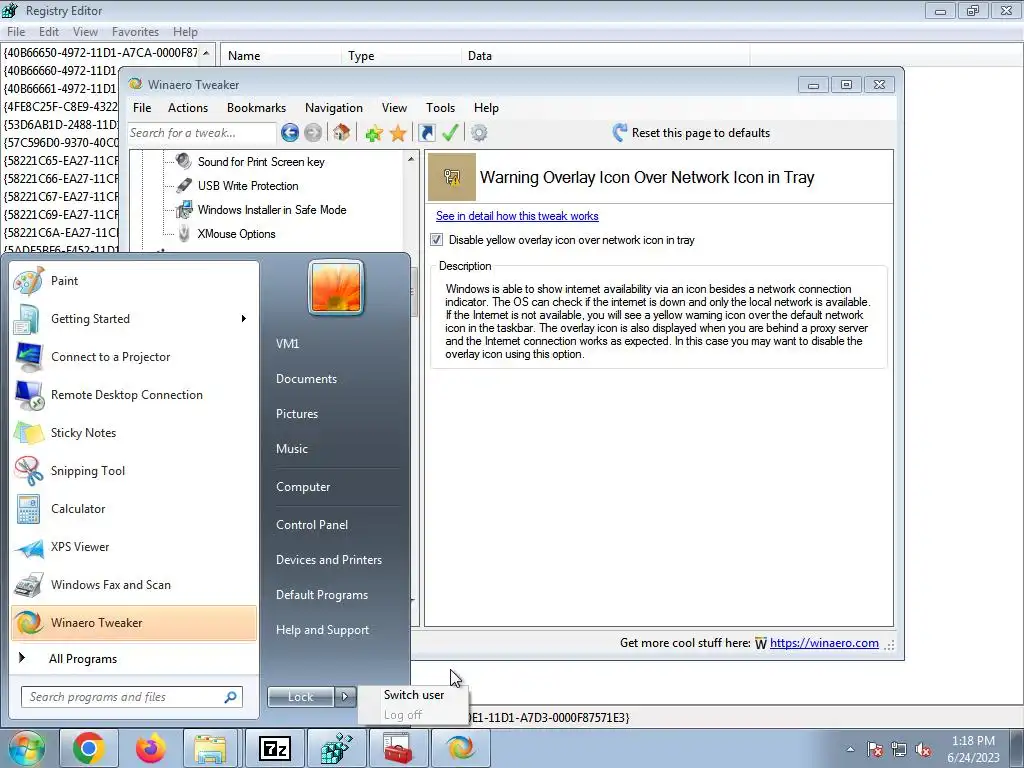
Task: Open the Edit menu in Registry Editor
Action: click(x=48, y=32)
